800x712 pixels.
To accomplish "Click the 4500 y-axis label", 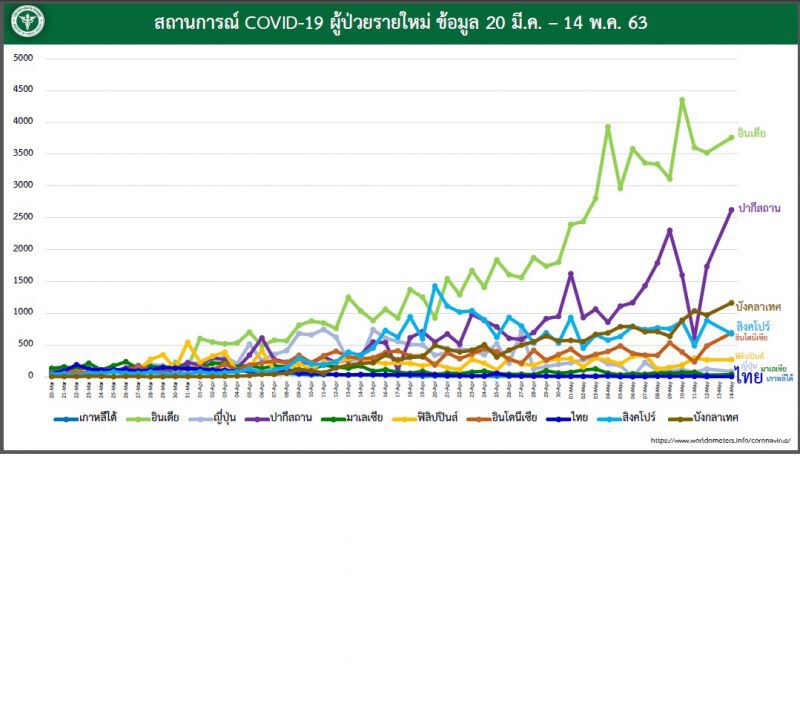I will tap(23, 89).
